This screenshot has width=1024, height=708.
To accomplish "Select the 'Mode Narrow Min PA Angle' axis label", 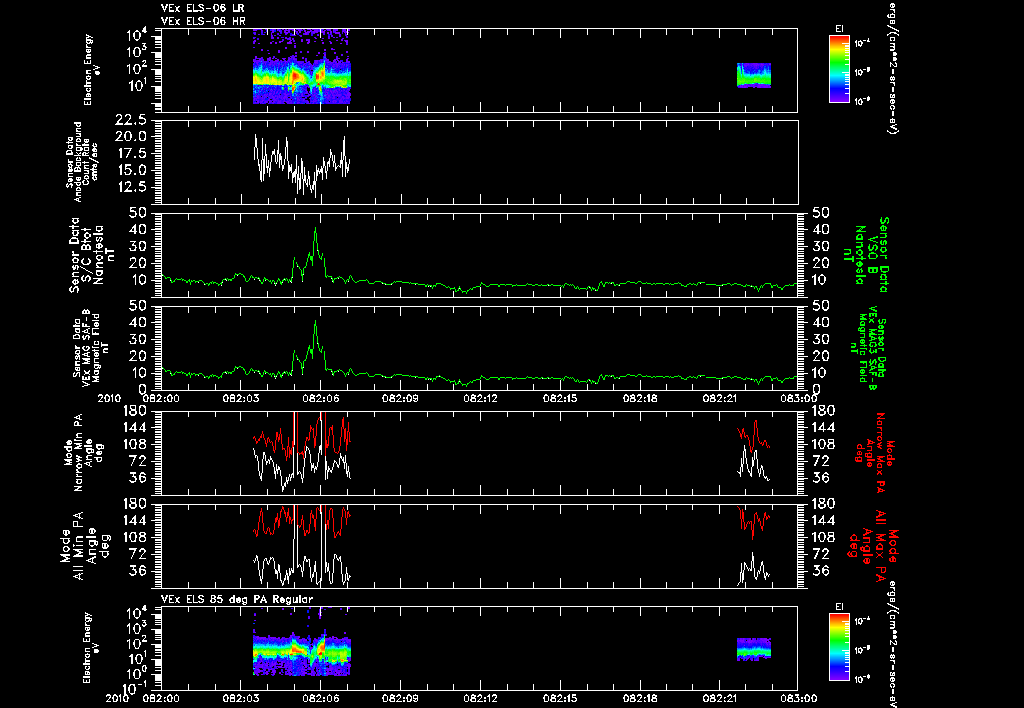I will (x=84, y=452).
